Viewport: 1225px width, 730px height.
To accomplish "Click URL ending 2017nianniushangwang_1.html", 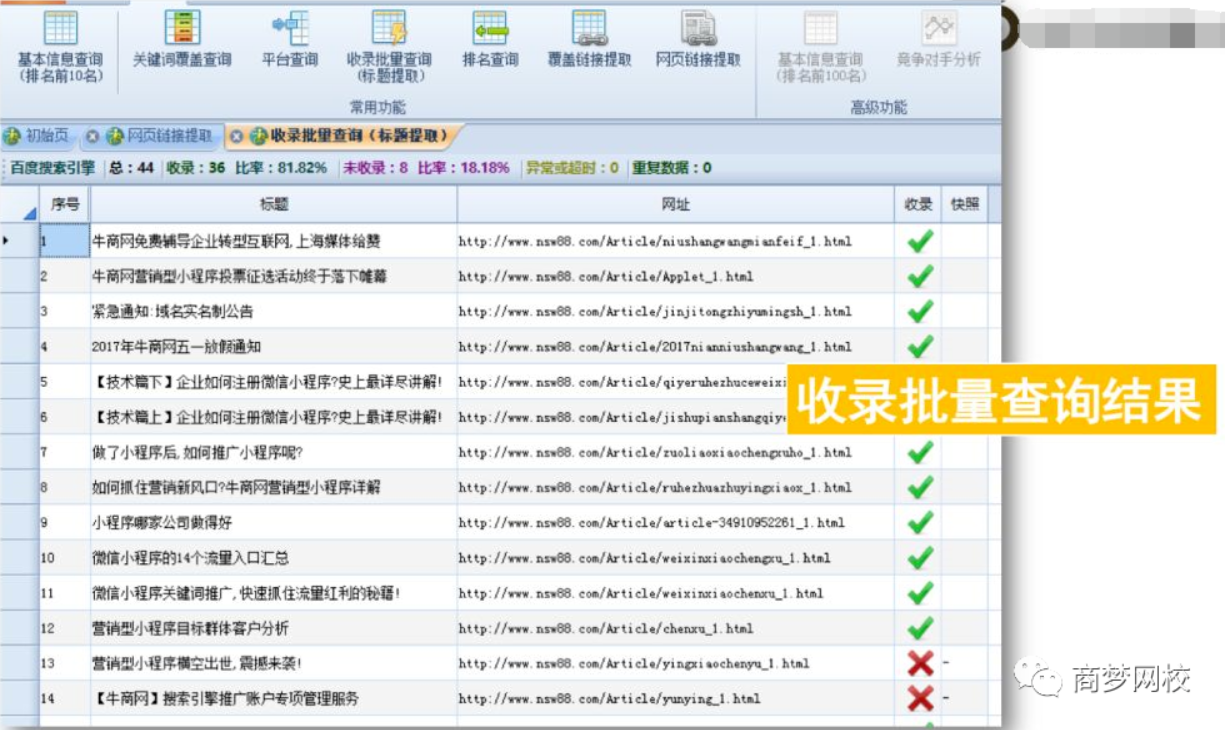I will pyautogui.click(x=655, y=347).
